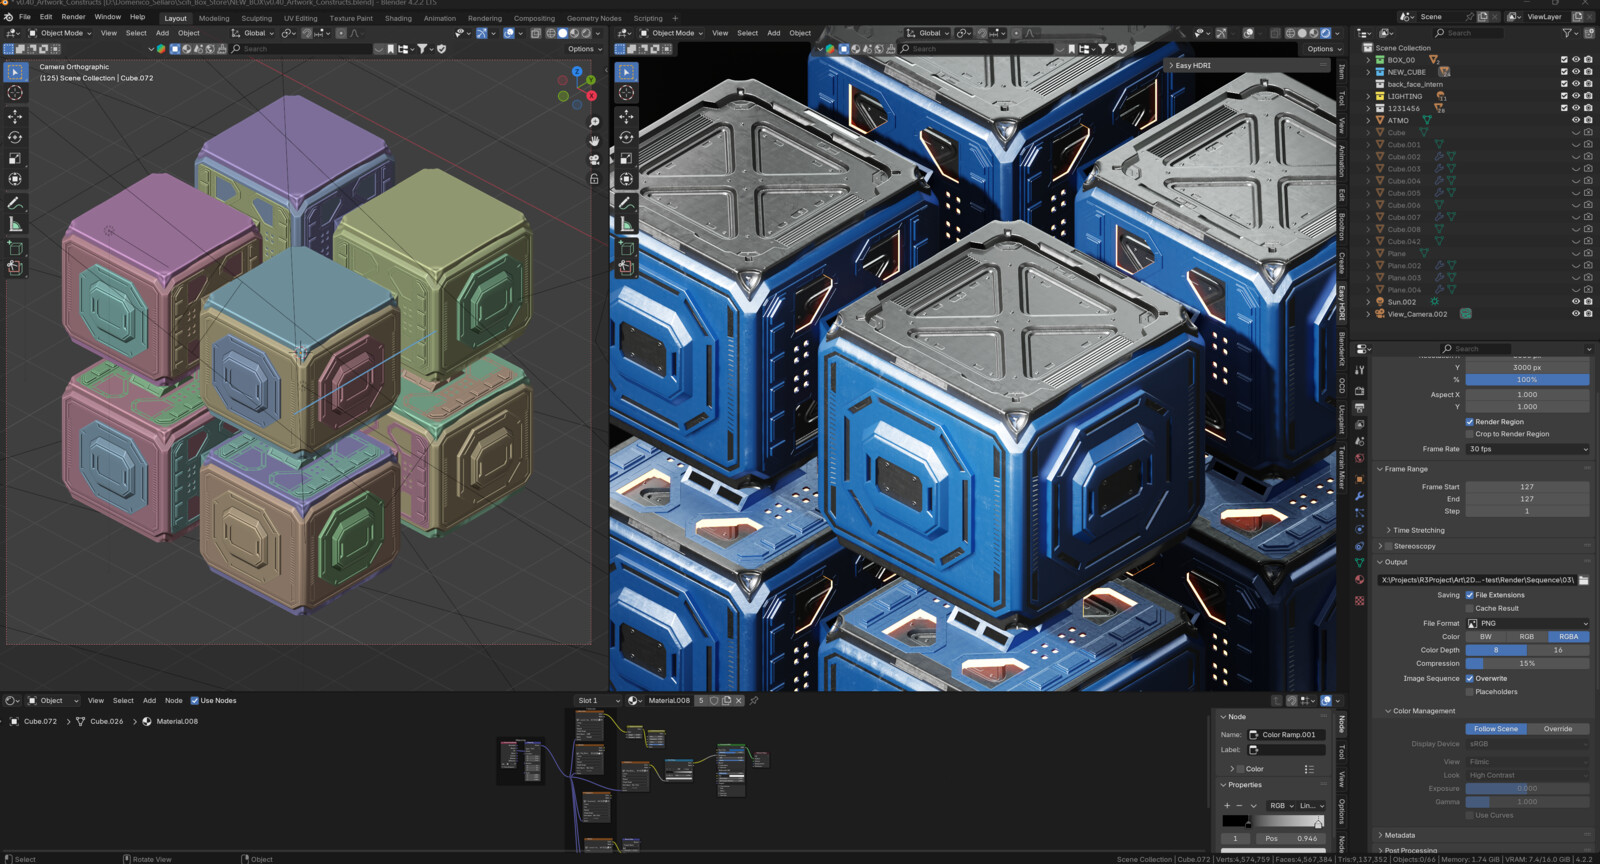Expand the NEW_CUBE collection
This screenshot has height=864, width=1600.
1368,72
